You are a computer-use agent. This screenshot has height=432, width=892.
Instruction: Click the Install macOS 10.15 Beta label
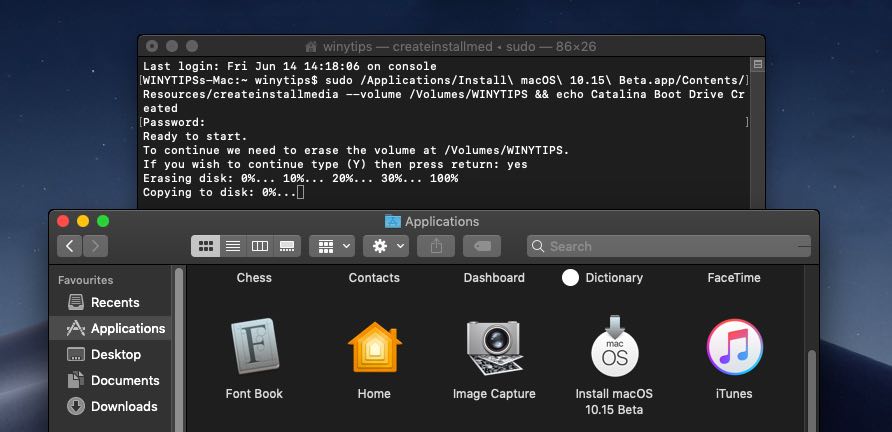tap(614, 401)
